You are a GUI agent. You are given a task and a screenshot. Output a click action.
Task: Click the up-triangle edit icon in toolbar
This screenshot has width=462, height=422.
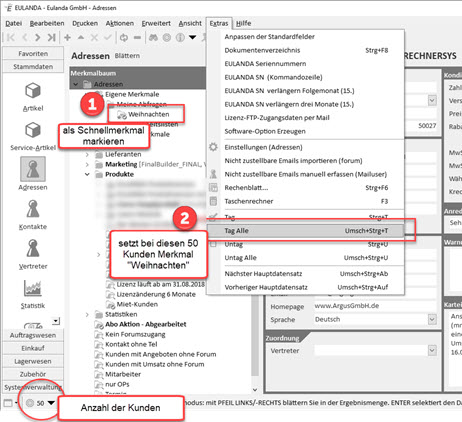point(81,37)
